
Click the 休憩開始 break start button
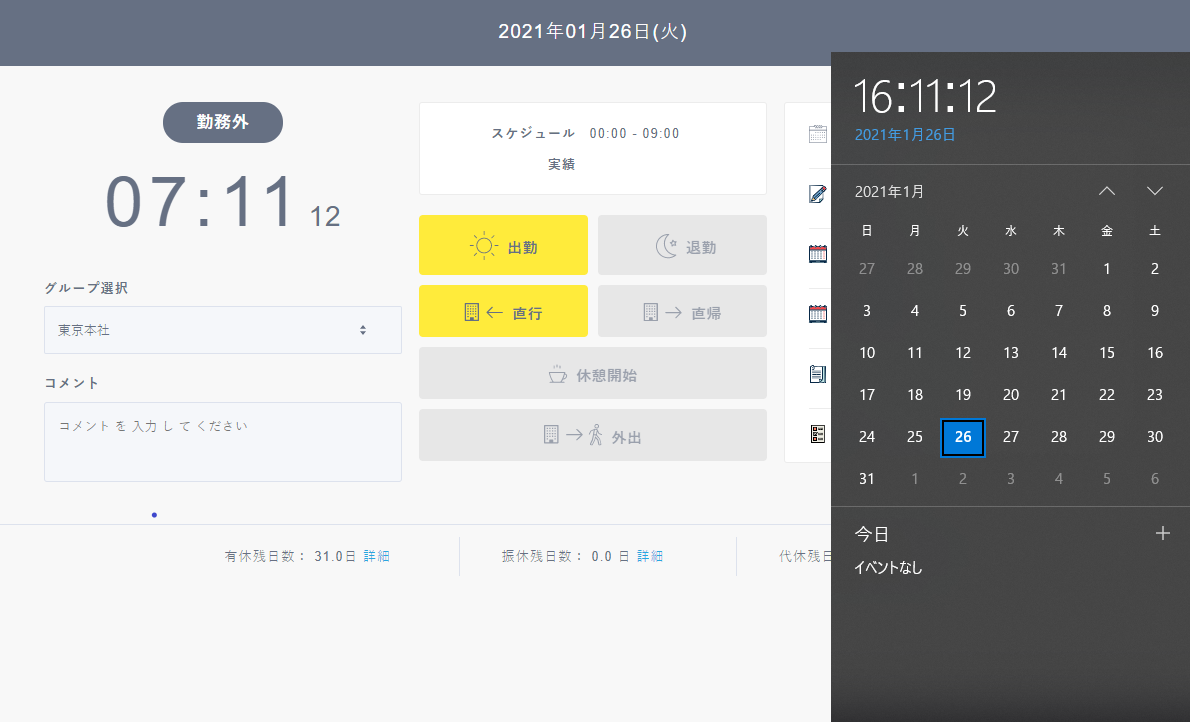(592, 374)
